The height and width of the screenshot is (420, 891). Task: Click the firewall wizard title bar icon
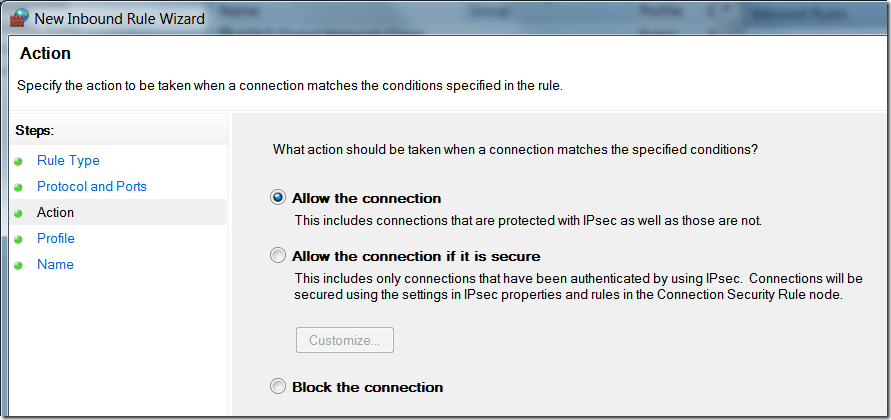click(18, 19)
